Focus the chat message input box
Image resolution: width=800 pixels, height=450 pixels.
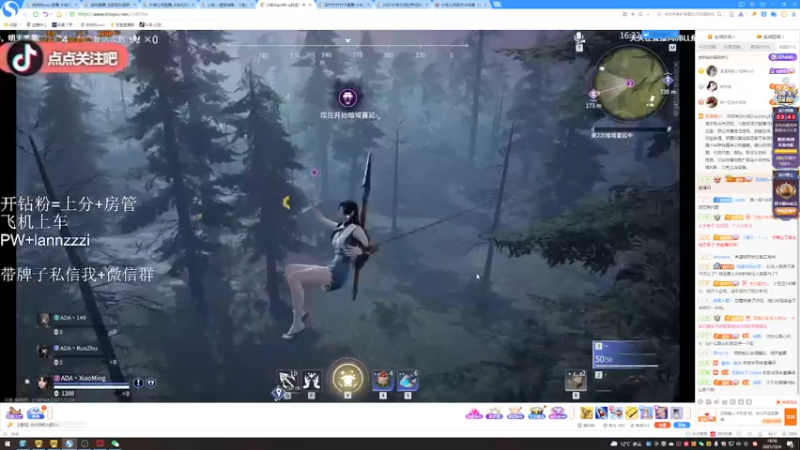(x=751, y=417)
